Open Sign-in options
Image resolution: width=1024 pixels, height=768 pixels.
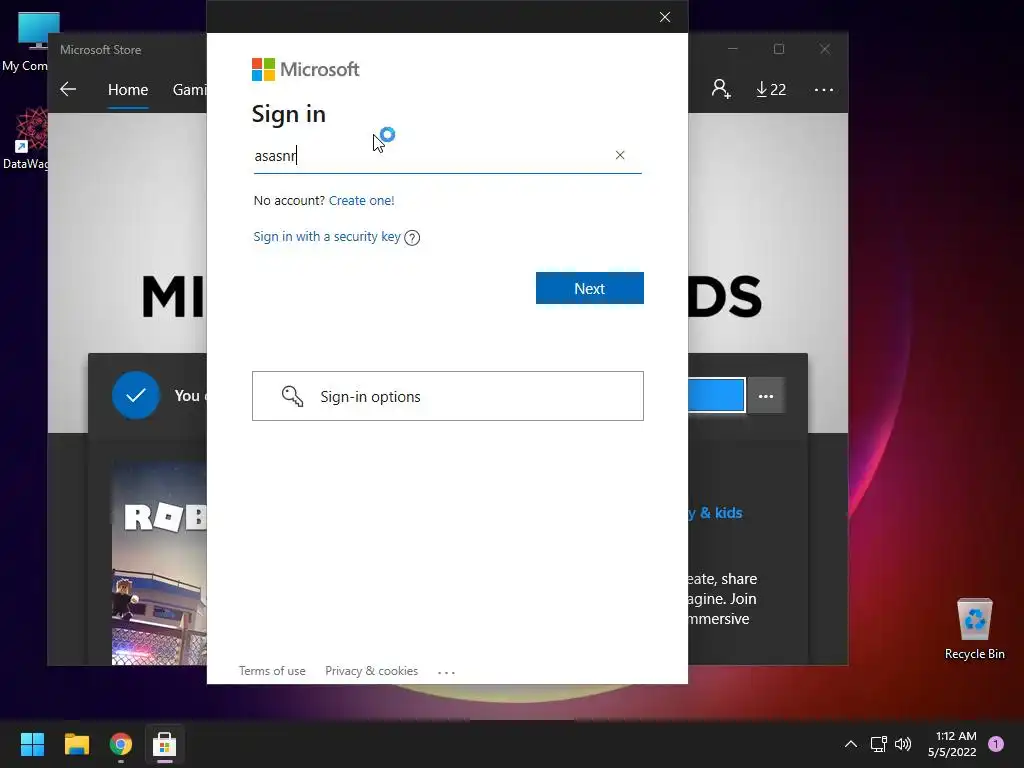(447, 396)
